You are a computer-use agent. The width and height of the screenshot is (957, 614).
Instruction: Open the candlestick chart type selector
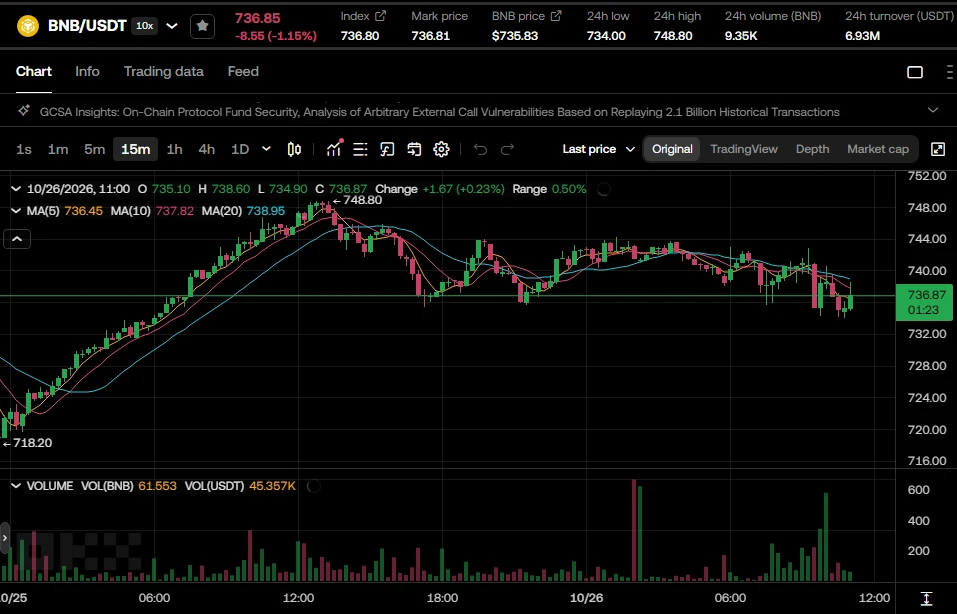(294, 150)
